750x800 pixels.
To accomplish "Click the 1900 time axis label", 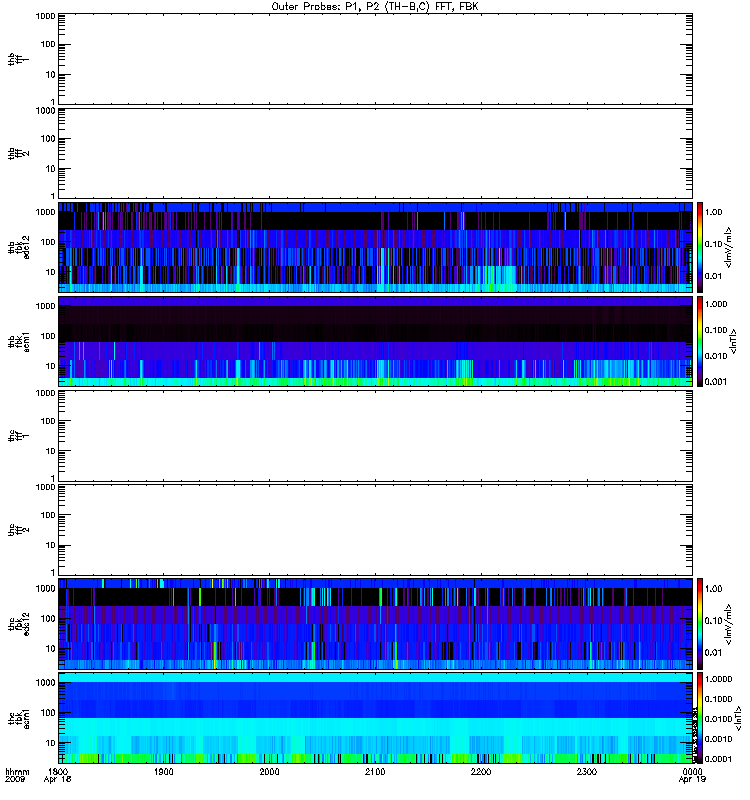I will coord(164,772).
